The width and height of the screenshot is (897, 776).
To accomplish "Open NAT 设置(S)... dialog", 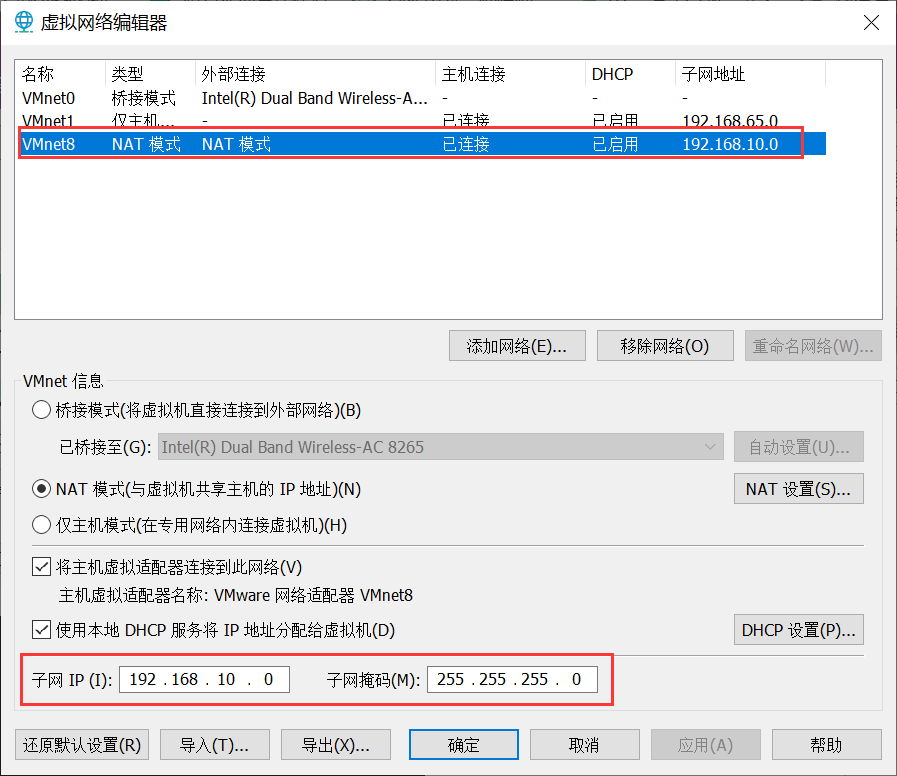I will pyautogui.click(x=799, y=489).
